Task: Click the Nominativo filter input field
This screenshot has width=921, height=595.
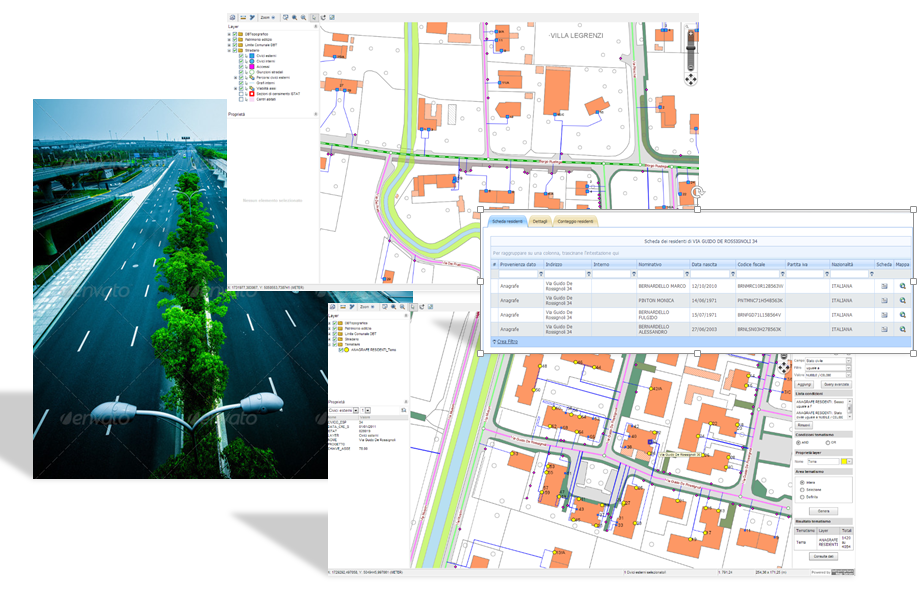Action: pyautogui.click(x=660, y=274)
